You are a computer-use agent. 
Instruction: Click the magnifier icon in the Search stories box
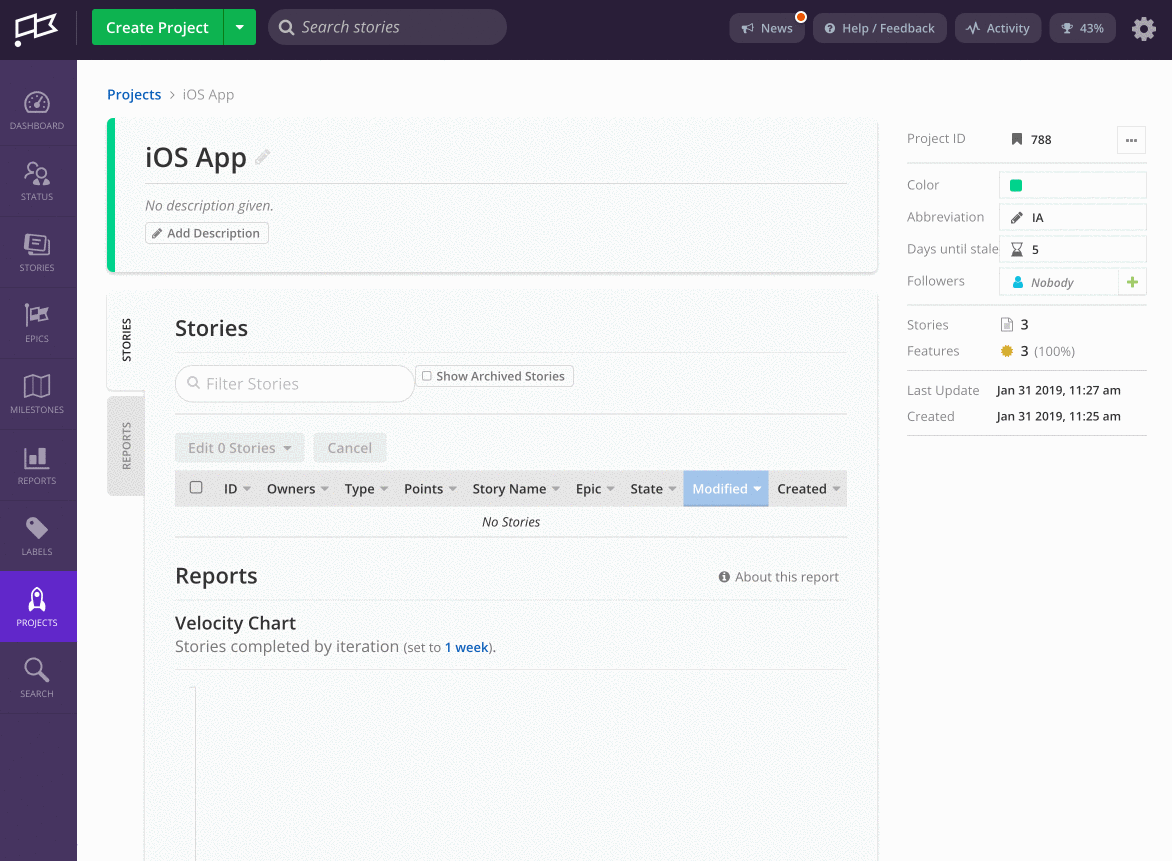(x=286, y=28)
